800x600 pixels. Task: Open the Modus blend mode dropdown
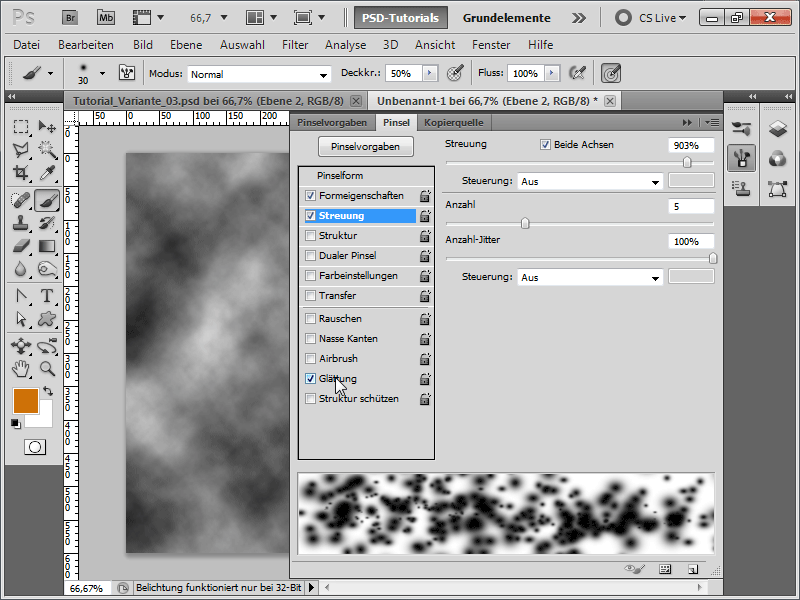tap(259, 74)
